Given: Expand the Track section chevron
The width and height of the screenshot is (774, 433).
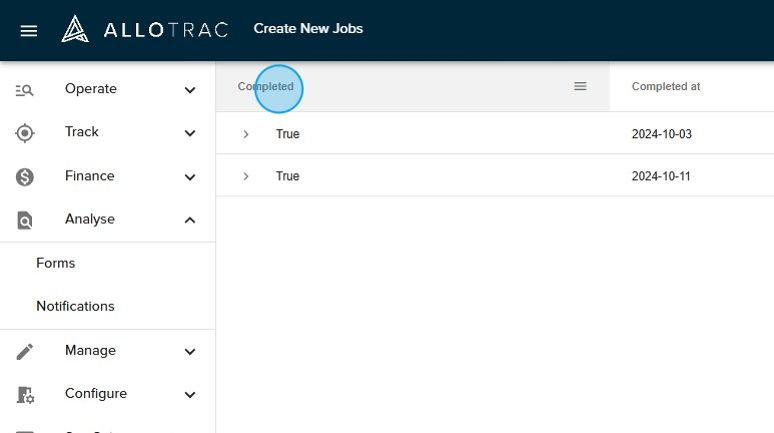Looking at the screenshot, I should (190, 133).
